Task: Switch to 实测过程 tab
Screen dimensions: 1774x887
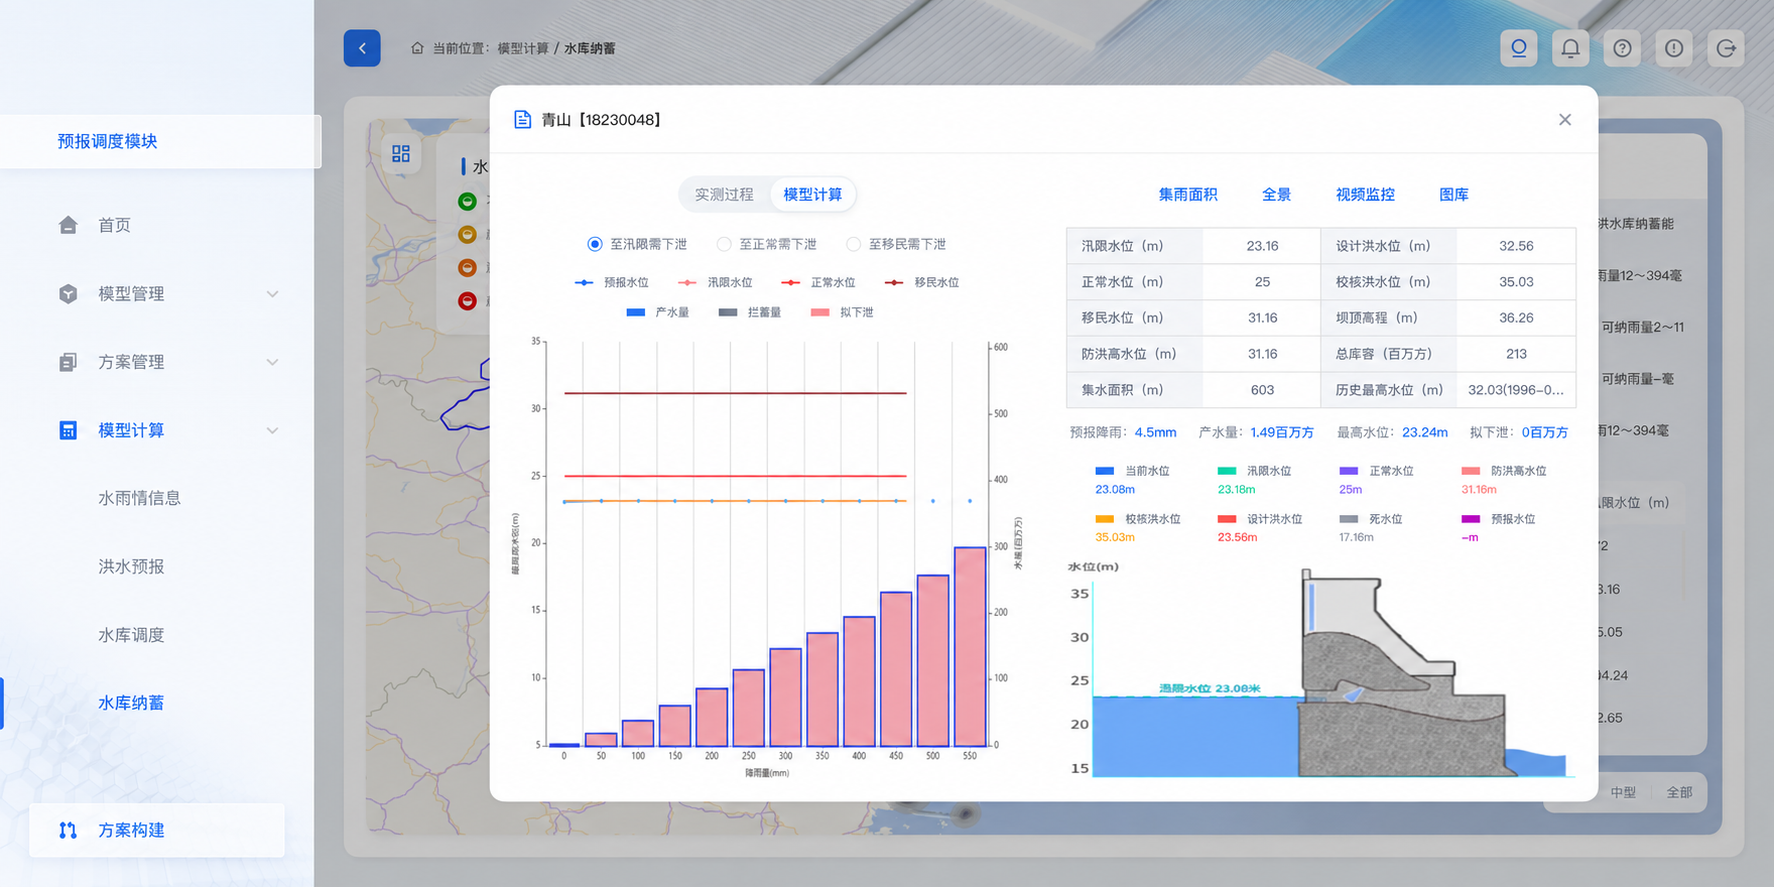Action: pyautogui.click(x=724, y=194)
